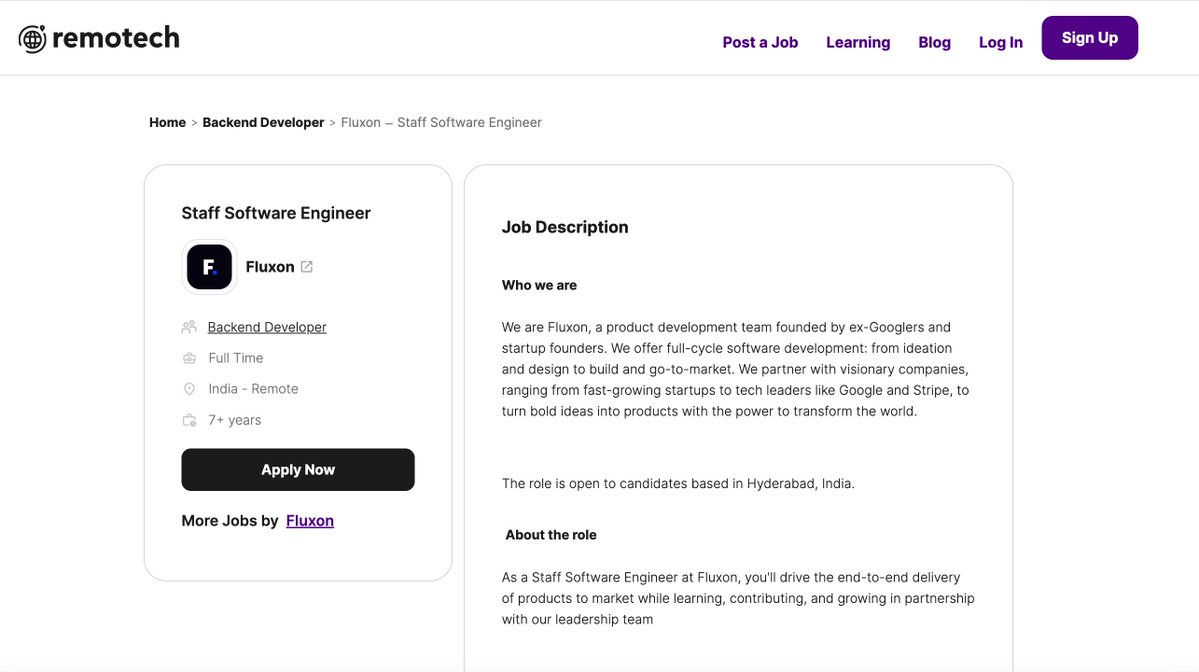
Task: Click the Log In link
Action: 1000,42
